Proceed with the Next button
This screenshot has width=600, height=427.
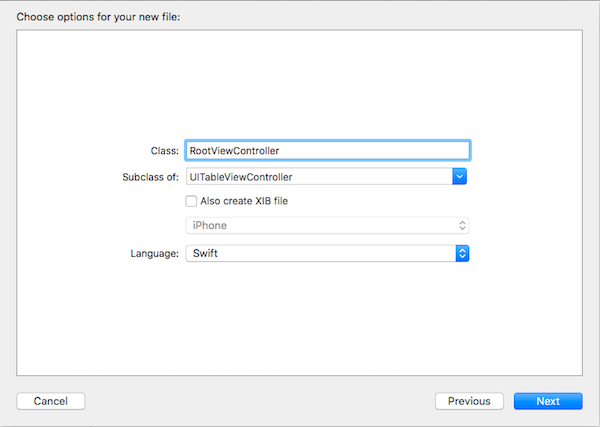[x=548, y=401]
